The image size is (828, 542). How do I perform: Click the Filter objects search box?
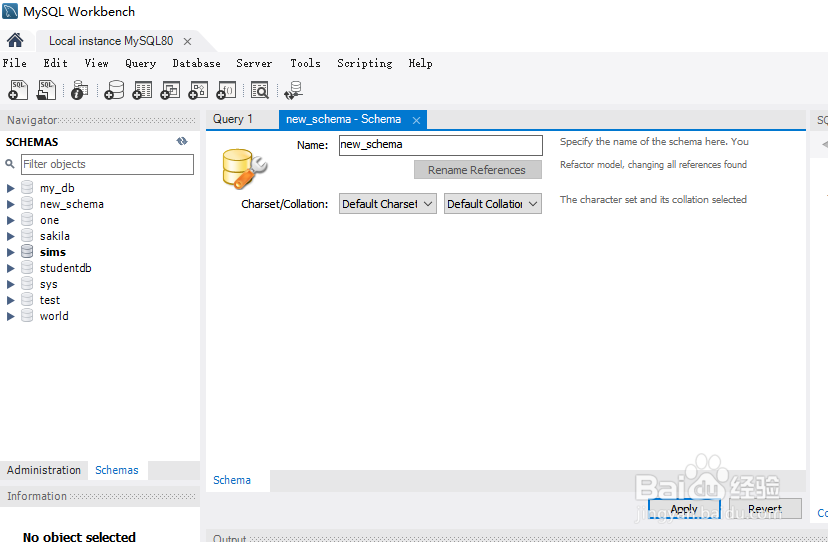pyautogui.click(x=107, y=164)
